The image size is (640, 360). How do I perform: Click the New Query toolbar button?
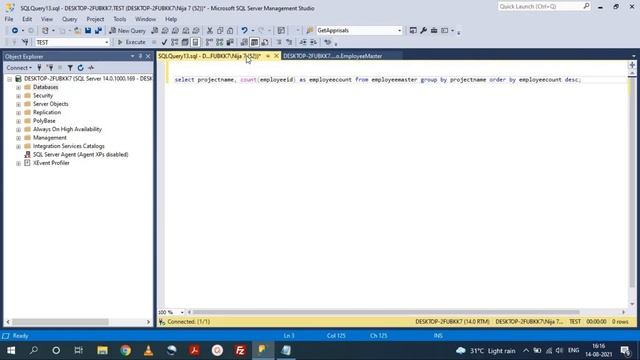pos(127,31)
